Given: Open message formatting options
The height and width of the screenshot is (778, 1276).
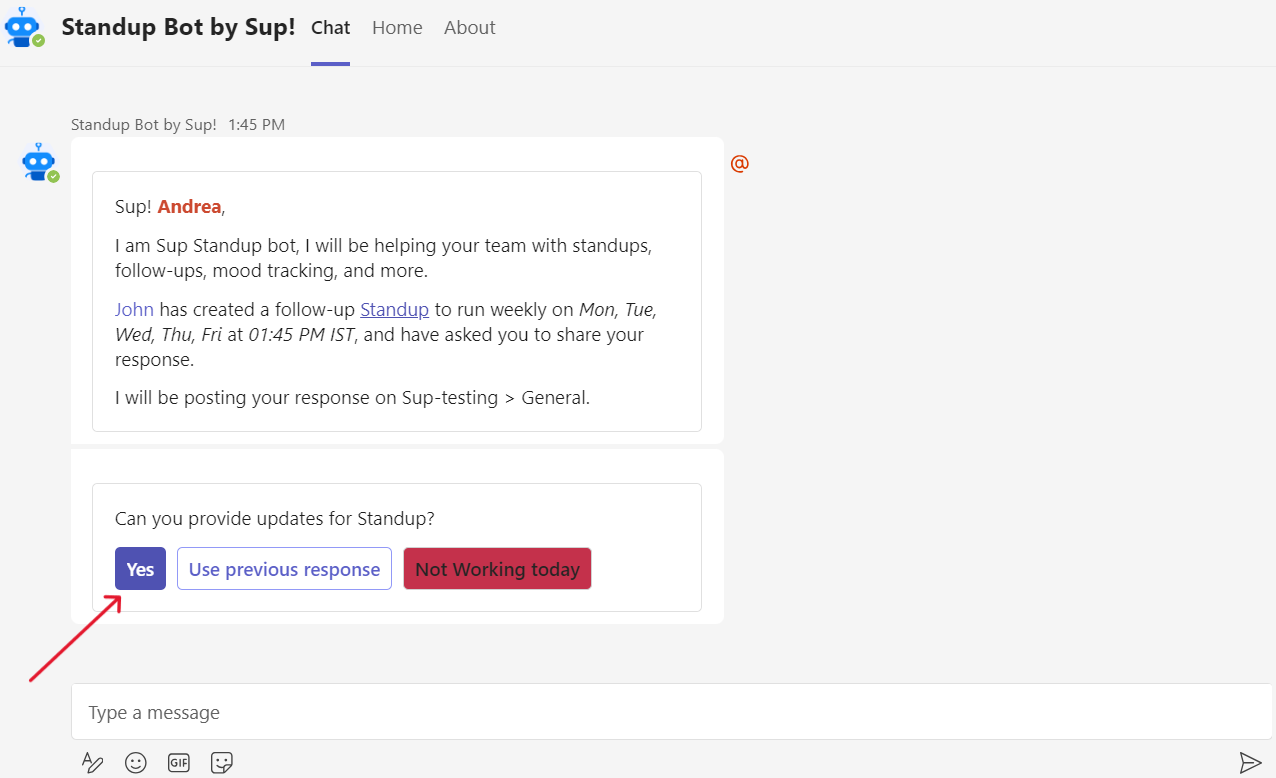Looking at the screenshot, I should [x=92, y=762].
